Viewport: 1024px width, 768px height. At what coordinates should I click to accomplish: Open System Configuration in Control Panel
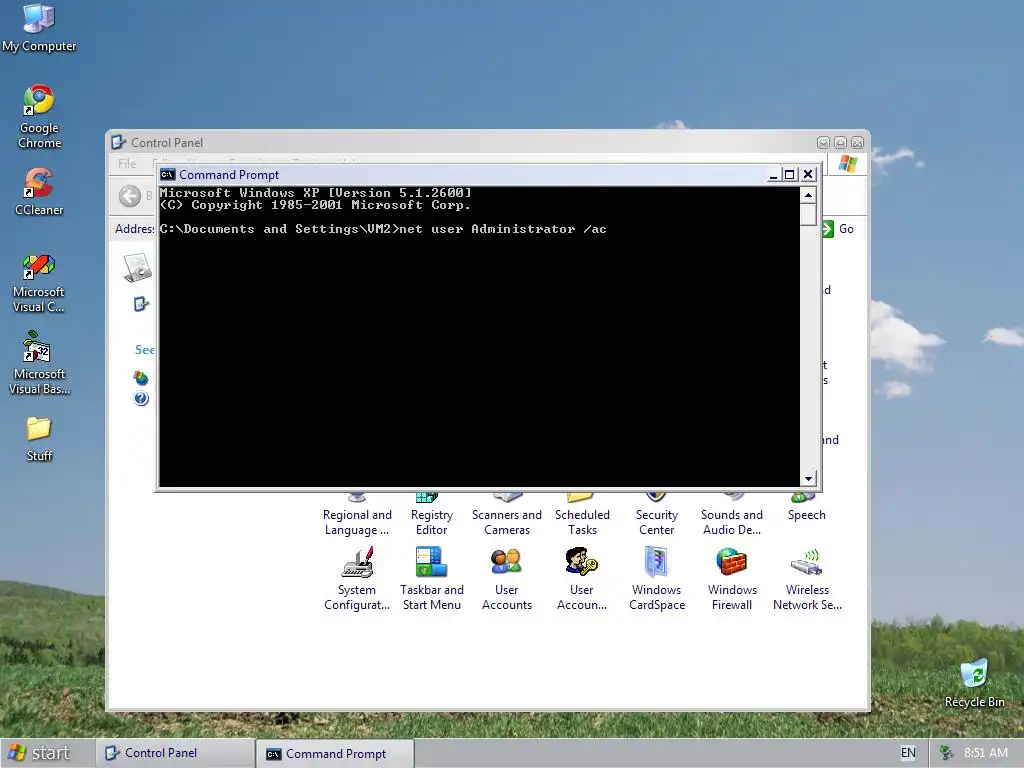[x=357, y=579]
